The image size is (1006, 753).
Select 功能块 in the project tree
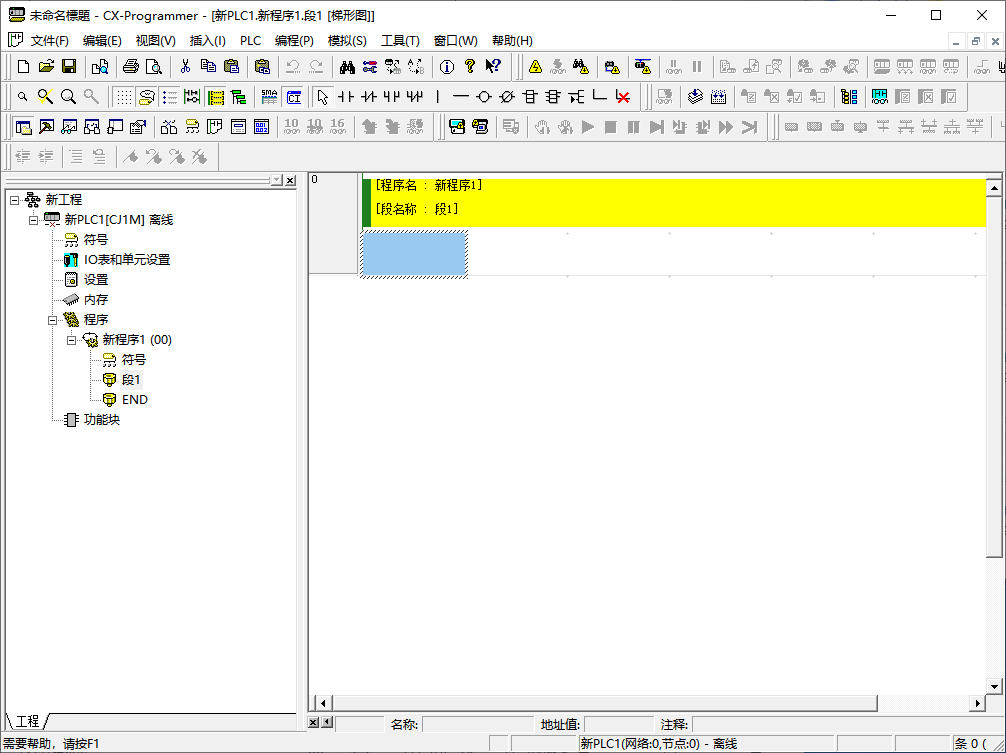[102, 419]
